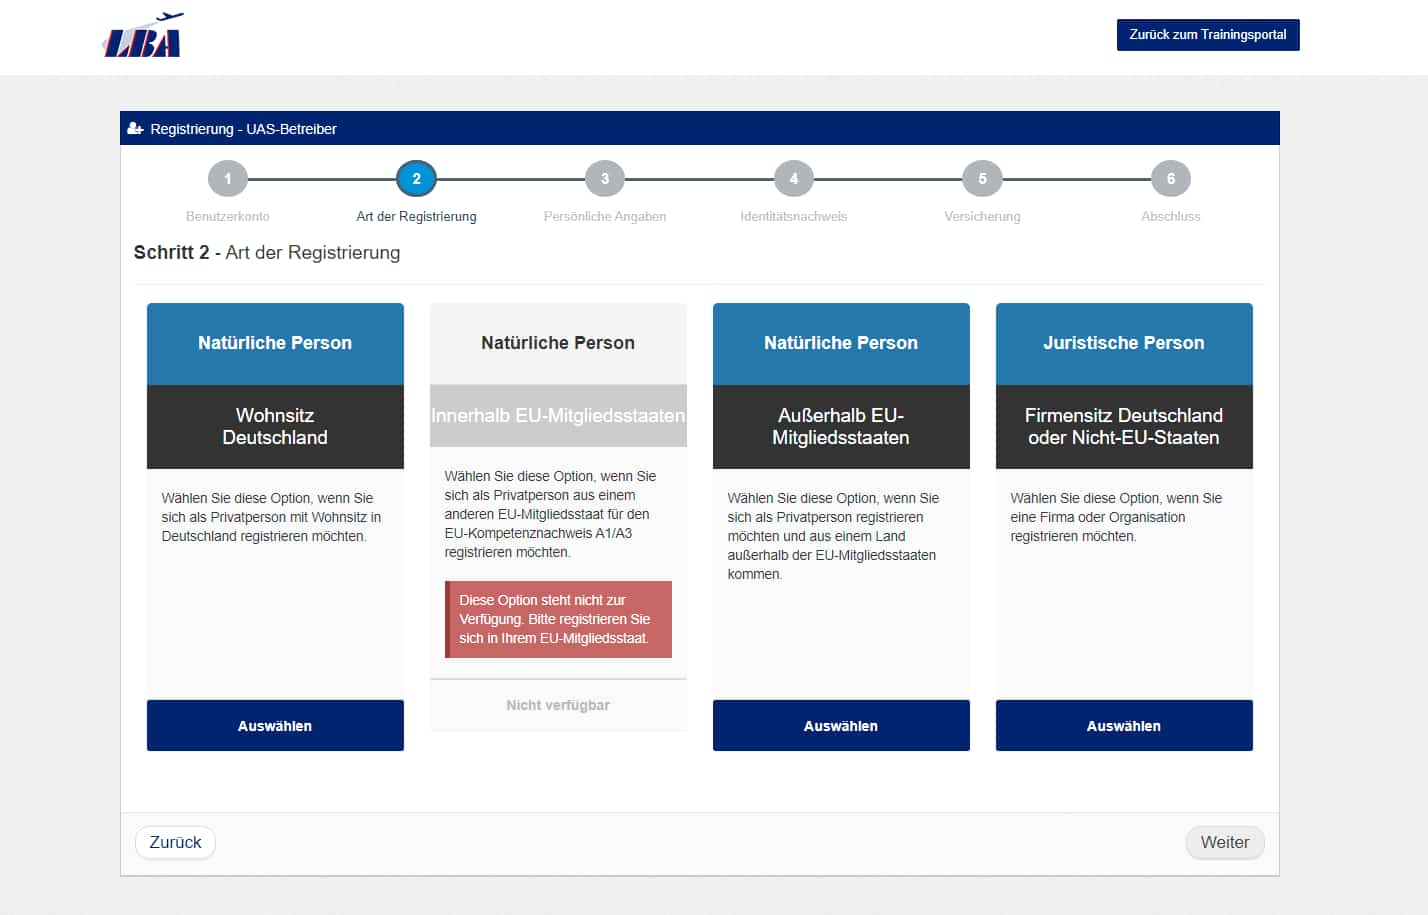
Task: Click Natürliche Person title above Wohnsitz Deutschland
Action: pos(275,343)
